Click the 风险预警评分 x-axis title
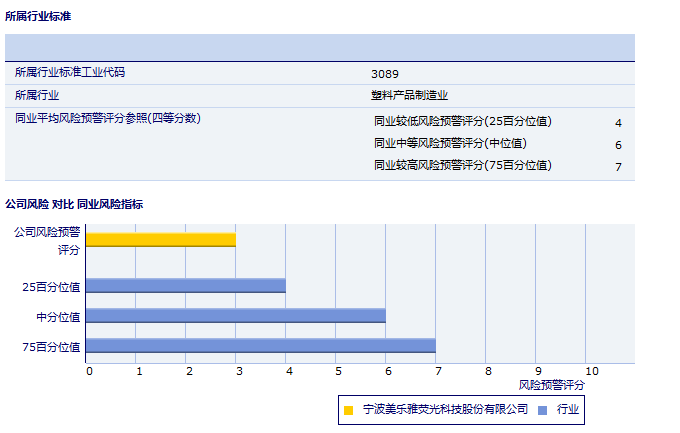 click(552, 384)
